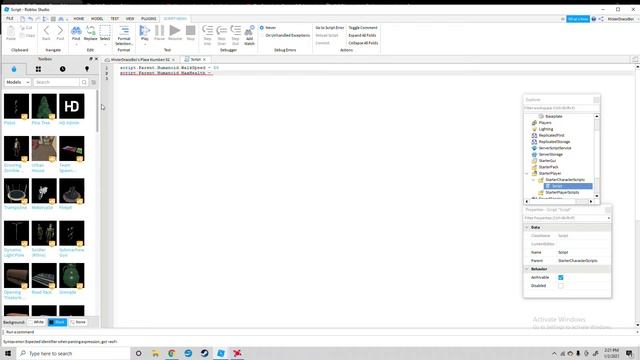Click the Step Out debugger icon
The width and height of the screenshot is (640, 360).
[x=236, y=30]
